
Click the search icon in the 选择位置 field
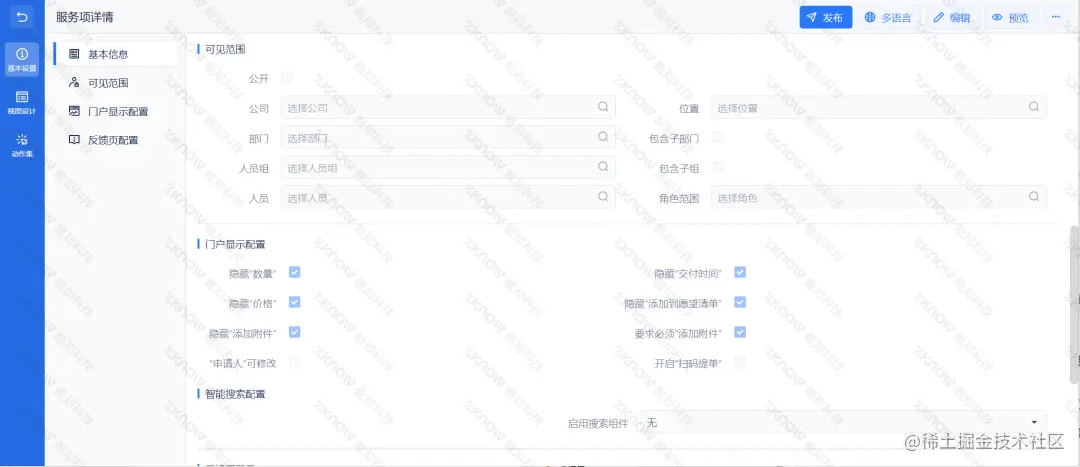tap(1034, 107)
